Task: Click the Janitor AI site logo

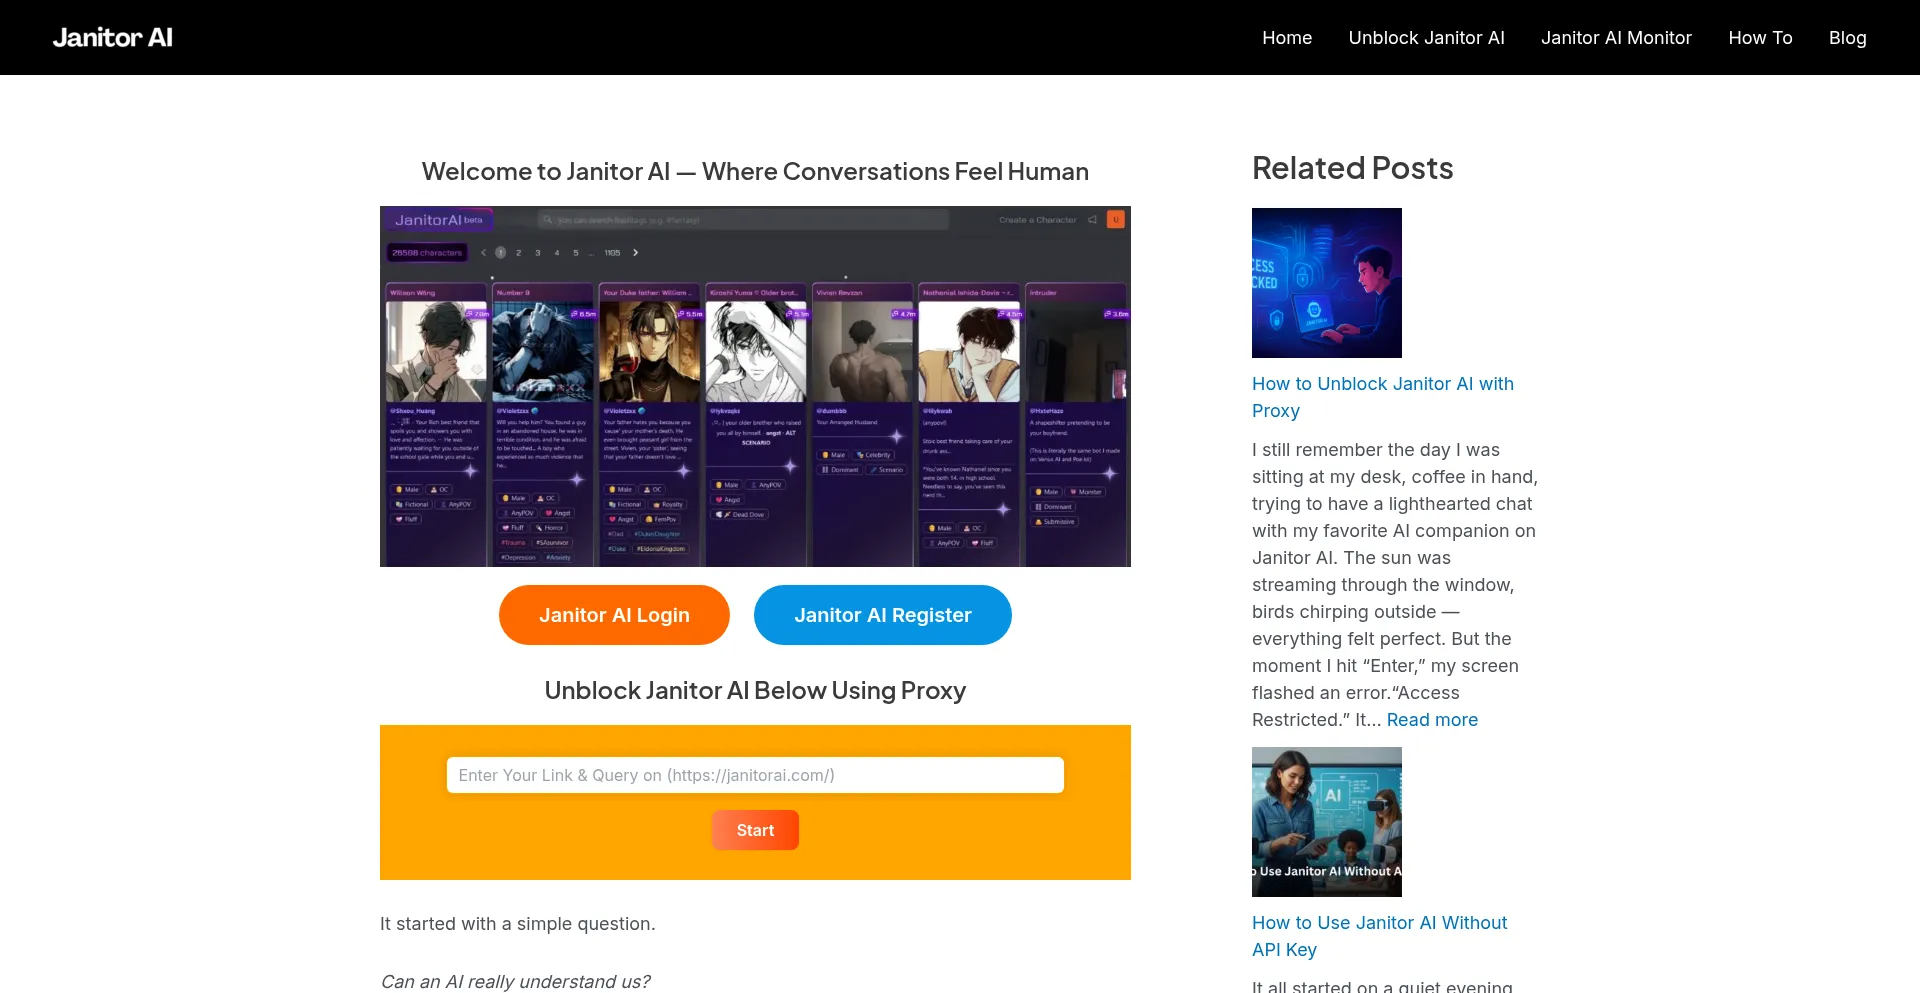Action: click(112, 37)
